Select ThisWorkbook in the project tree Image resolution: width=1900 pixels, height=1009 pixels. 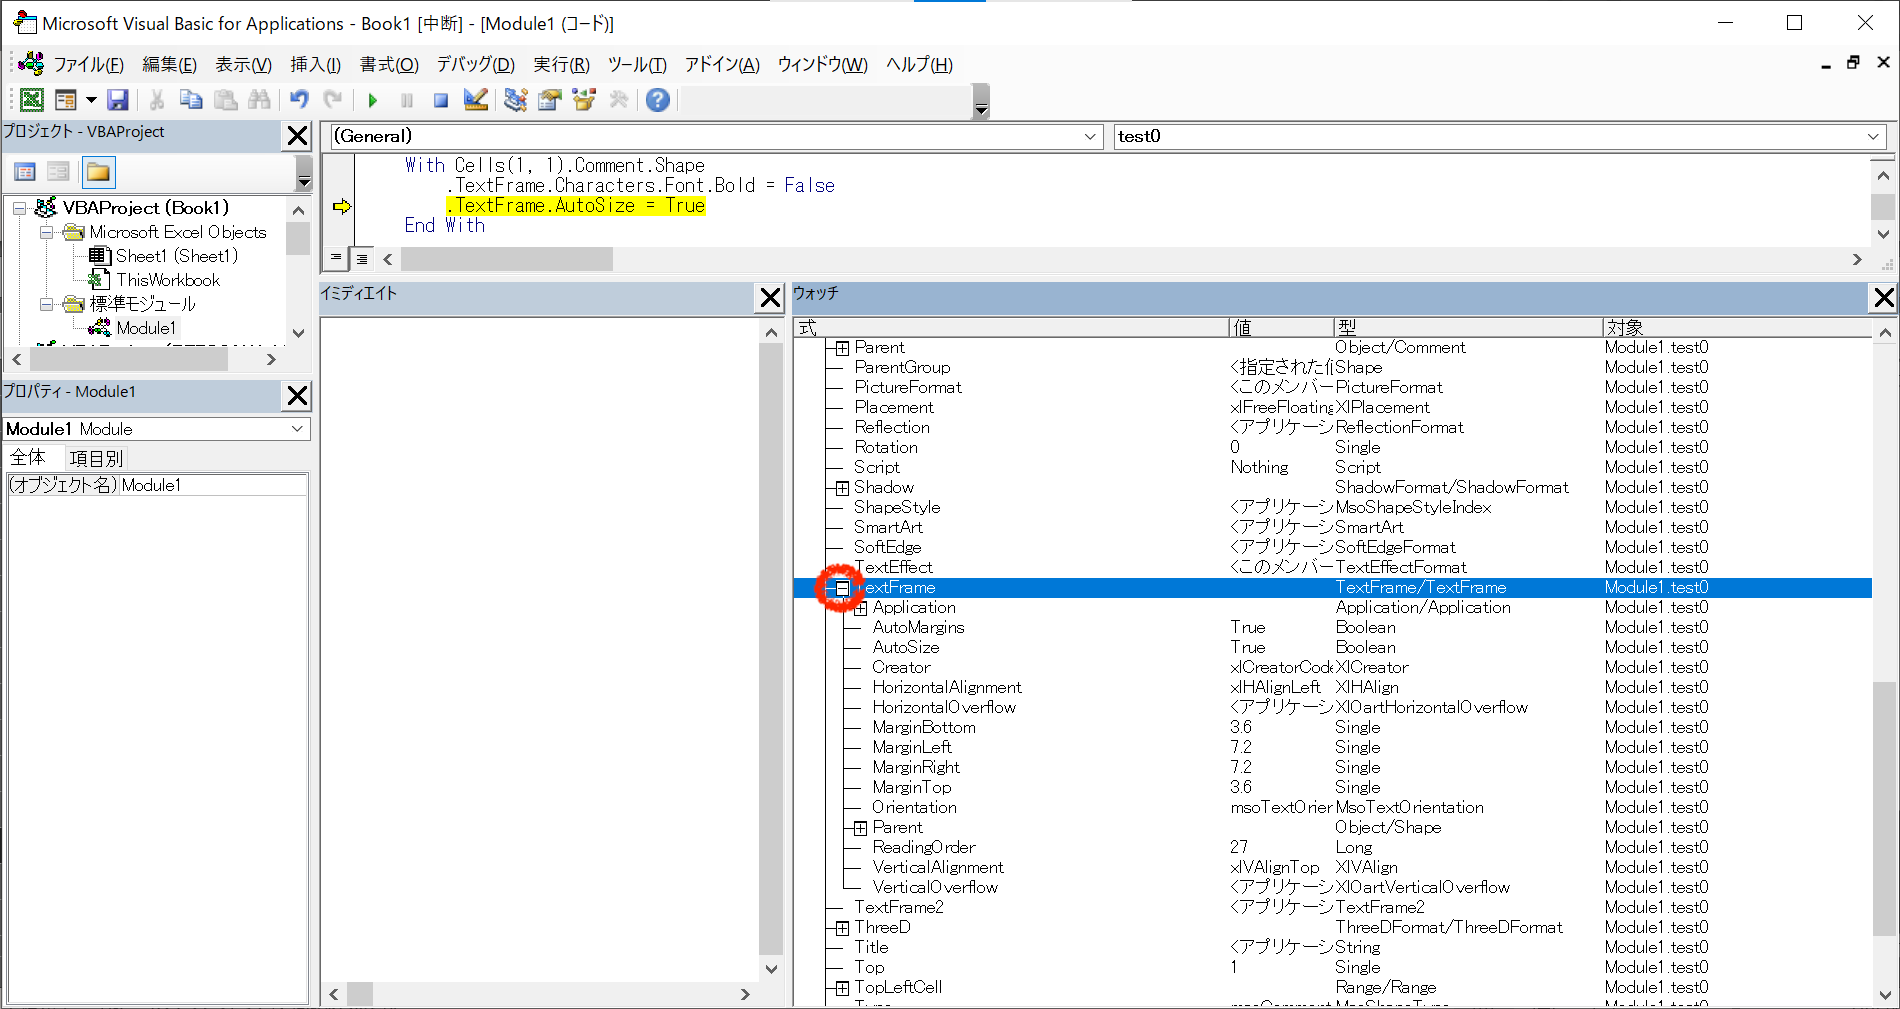[x=168, y=280]
